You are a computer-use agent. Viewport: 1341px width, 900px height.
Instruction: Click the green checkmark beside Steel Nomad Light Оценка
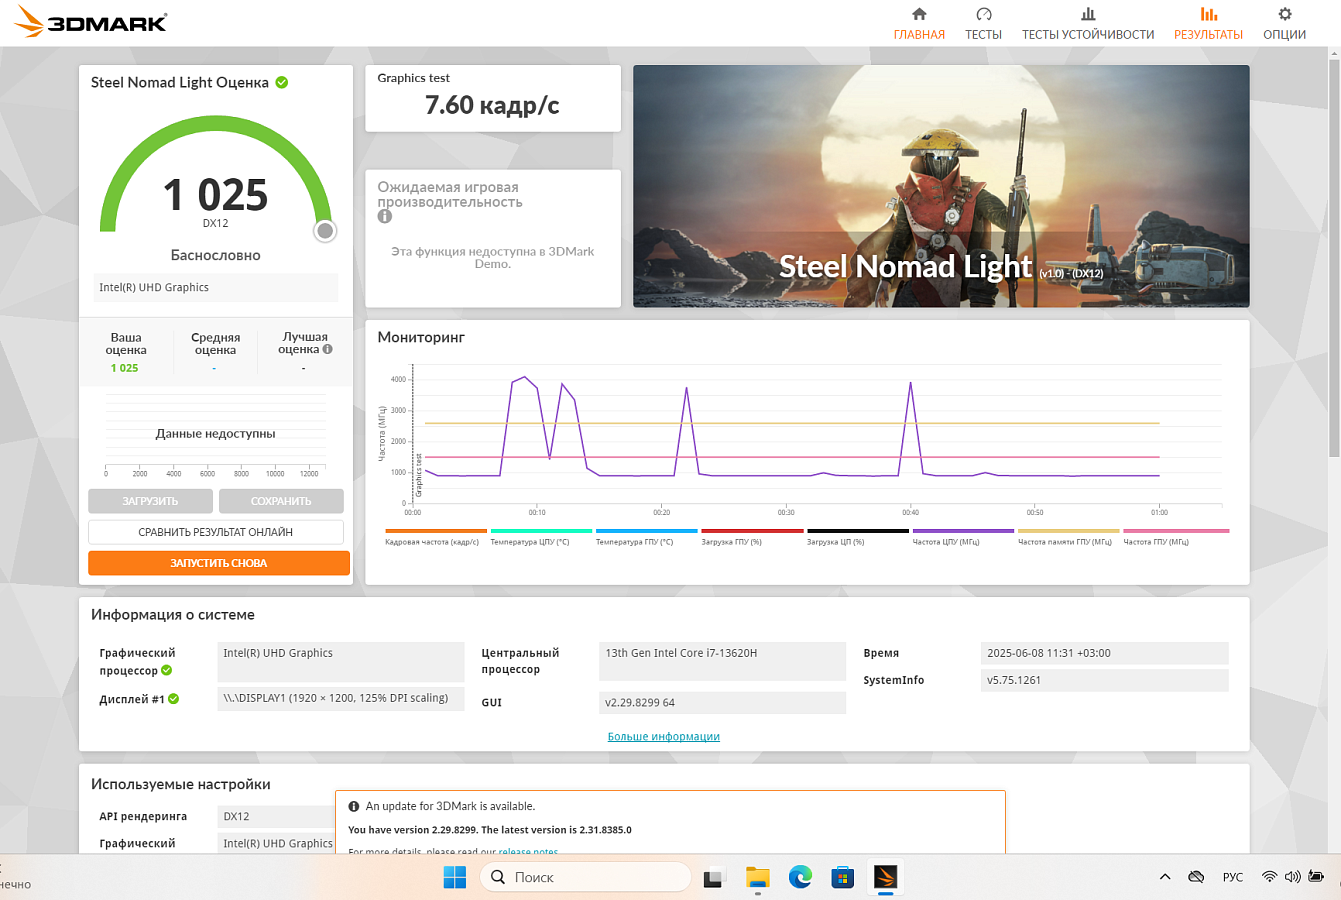(282, 82)
